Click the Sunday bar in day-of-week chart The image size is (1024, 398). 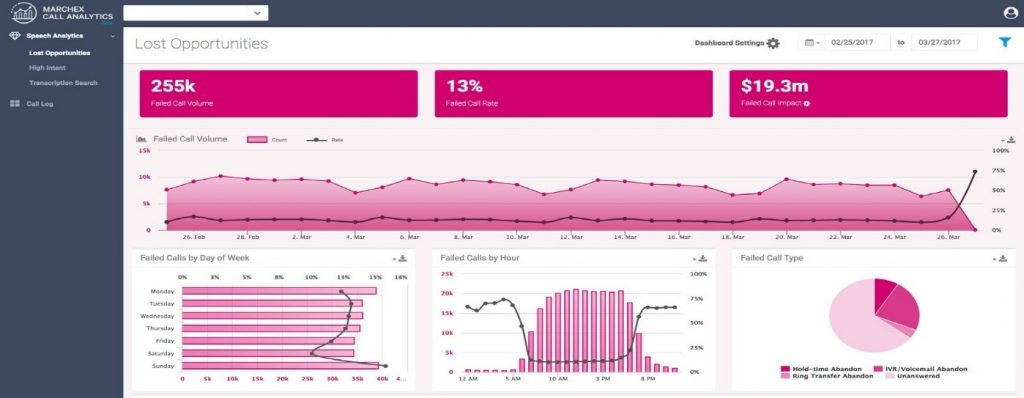pyautogui.click(x=280, y=366)
